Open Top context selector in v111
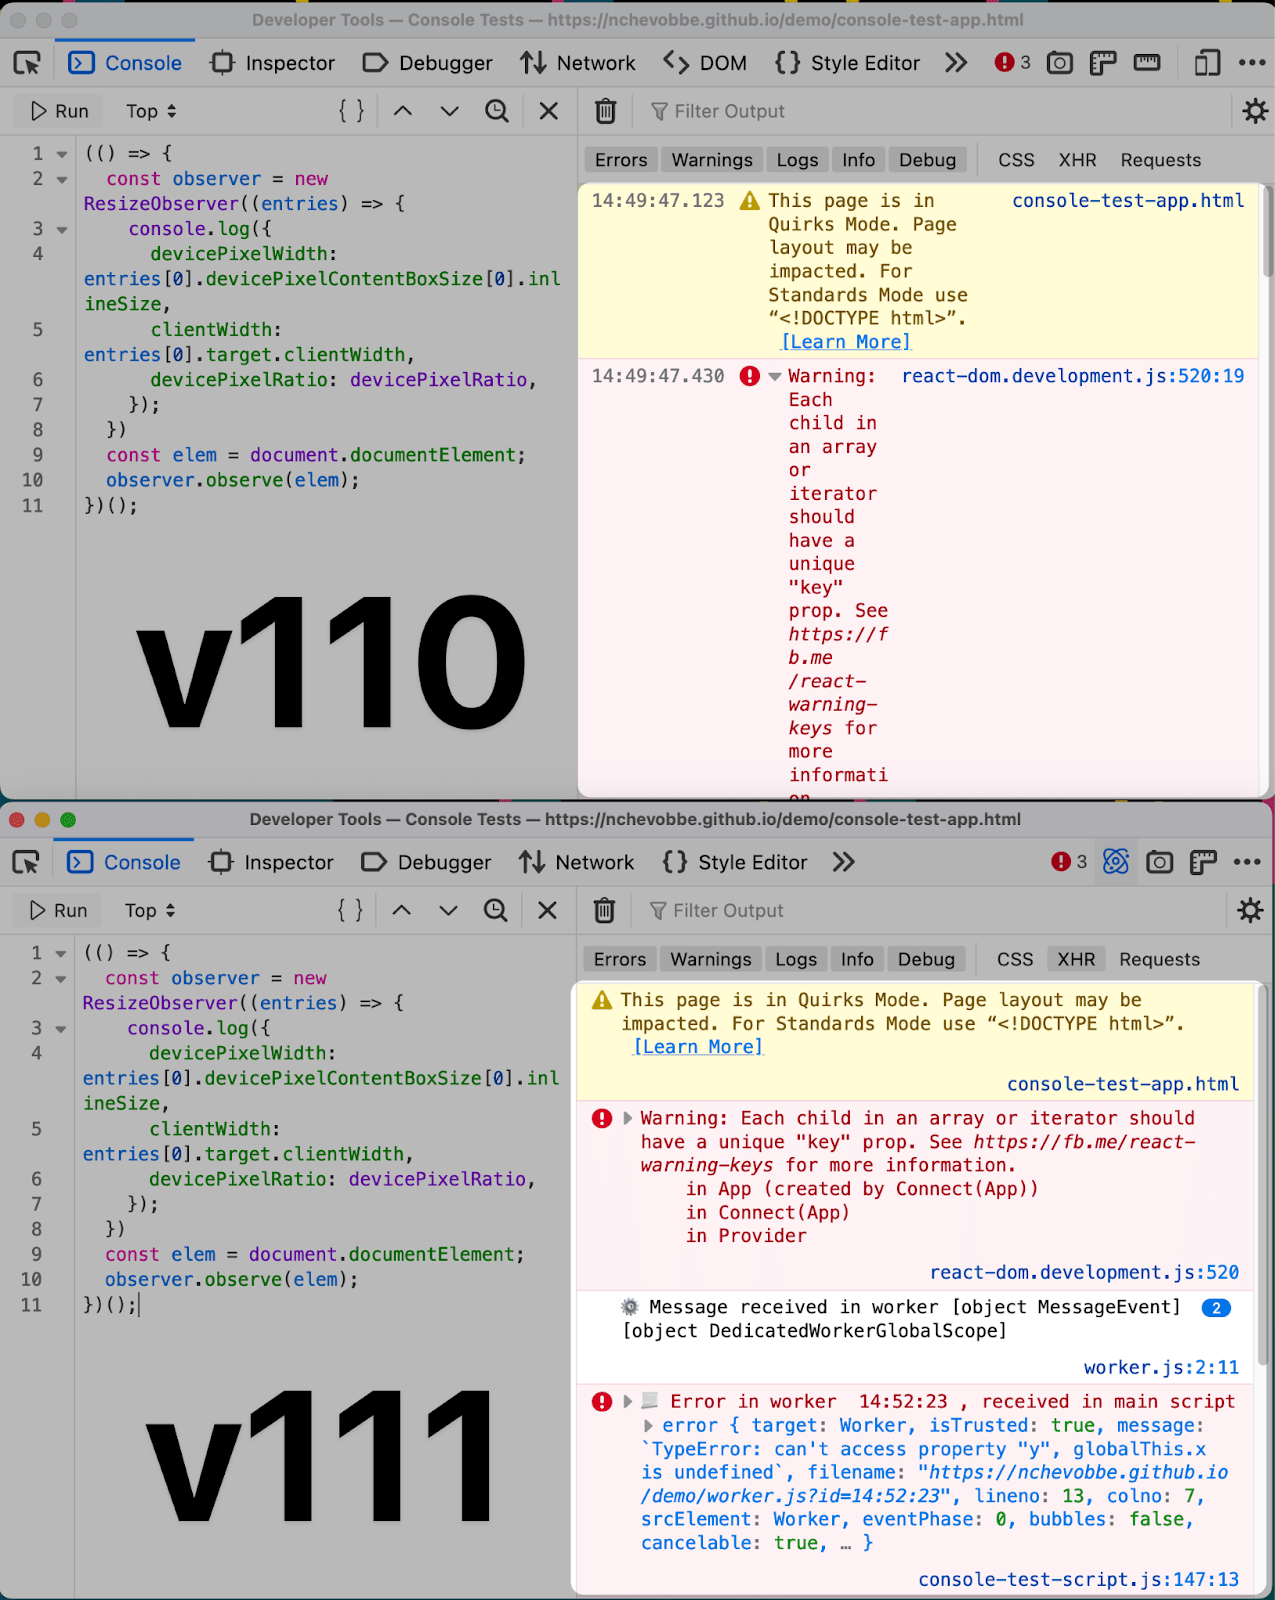Screen dimensions: 1275x1600 pyautogui.click(x=150, y=910)
